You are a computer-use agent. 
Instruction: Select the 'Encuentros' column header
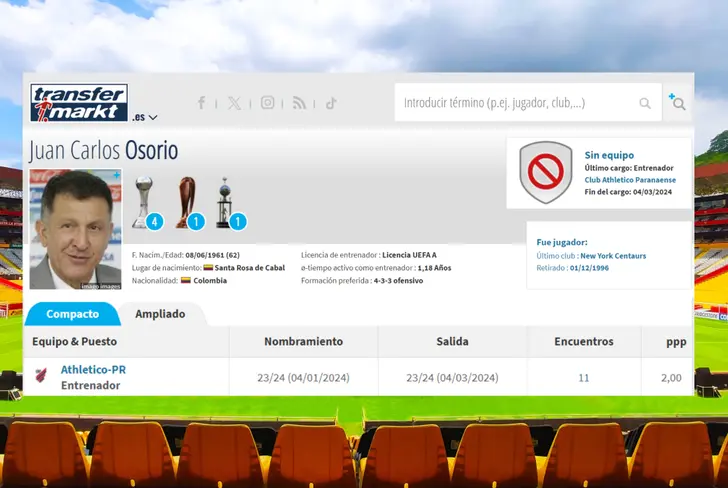pos(584,341)
